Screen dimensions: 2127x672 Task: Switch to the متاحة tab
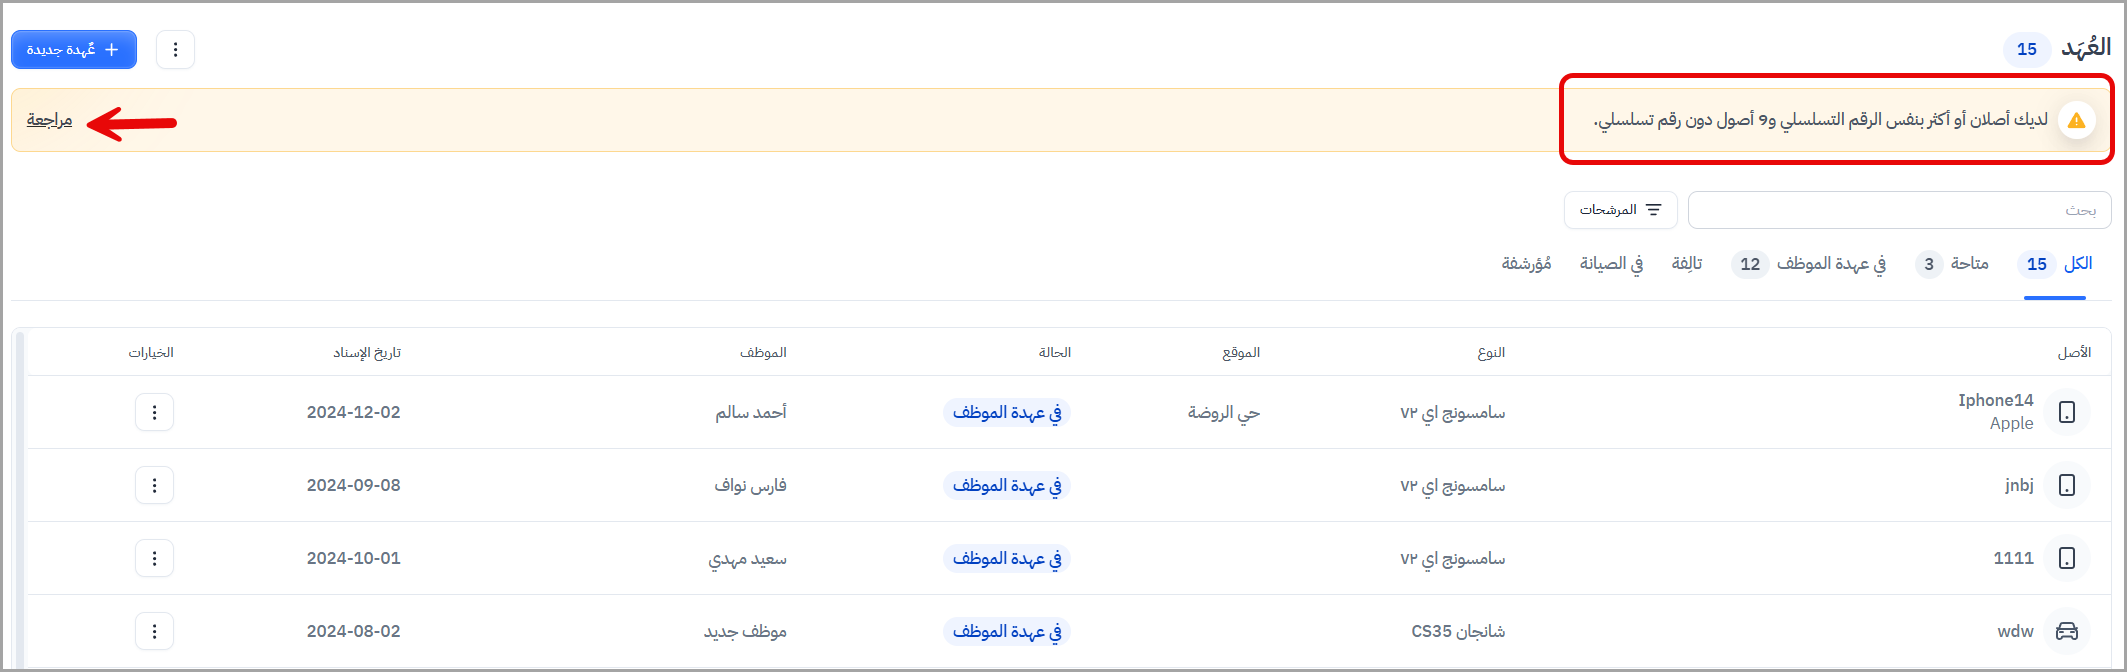pos(1968,264)
